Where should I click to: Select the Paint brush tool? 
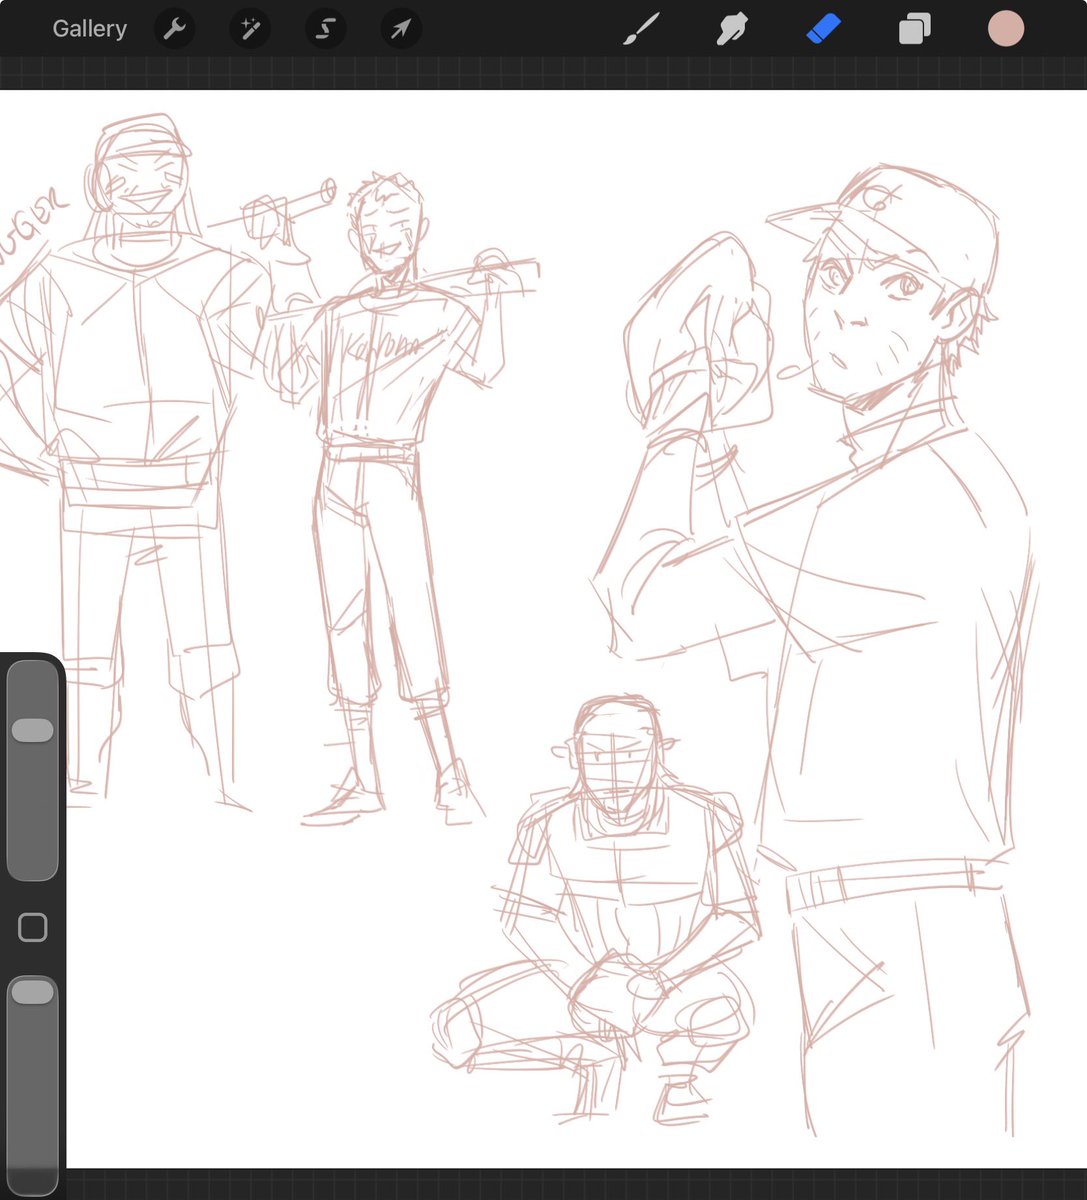[641, 29]
